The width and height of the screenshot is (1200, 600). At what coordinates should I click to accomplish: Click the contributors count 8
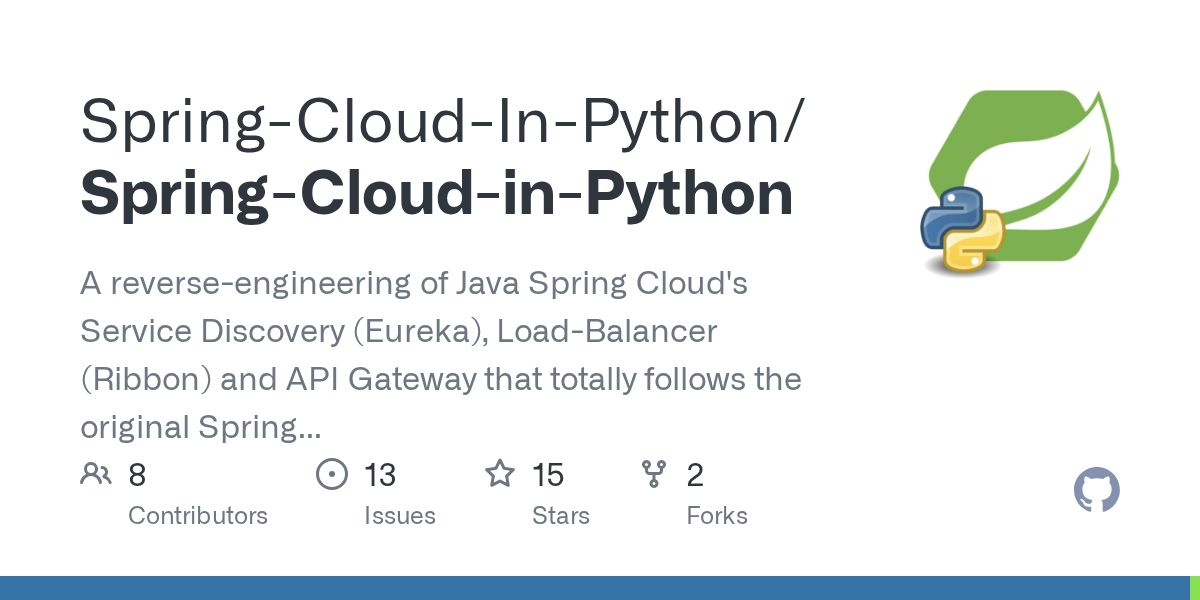137,475
